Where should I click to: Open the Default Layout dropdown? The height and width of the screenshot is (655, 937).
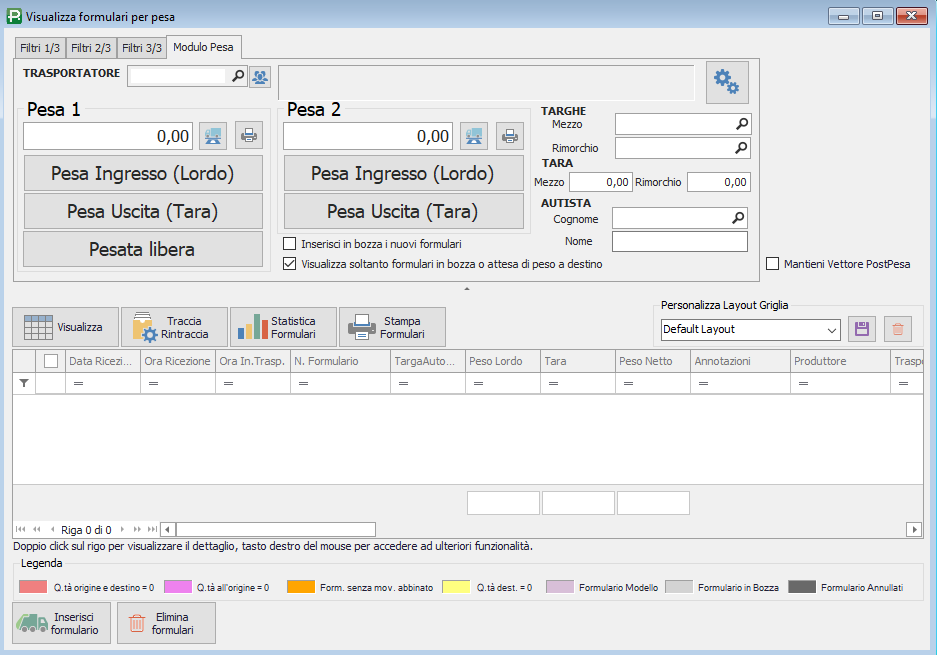[832, 330]
